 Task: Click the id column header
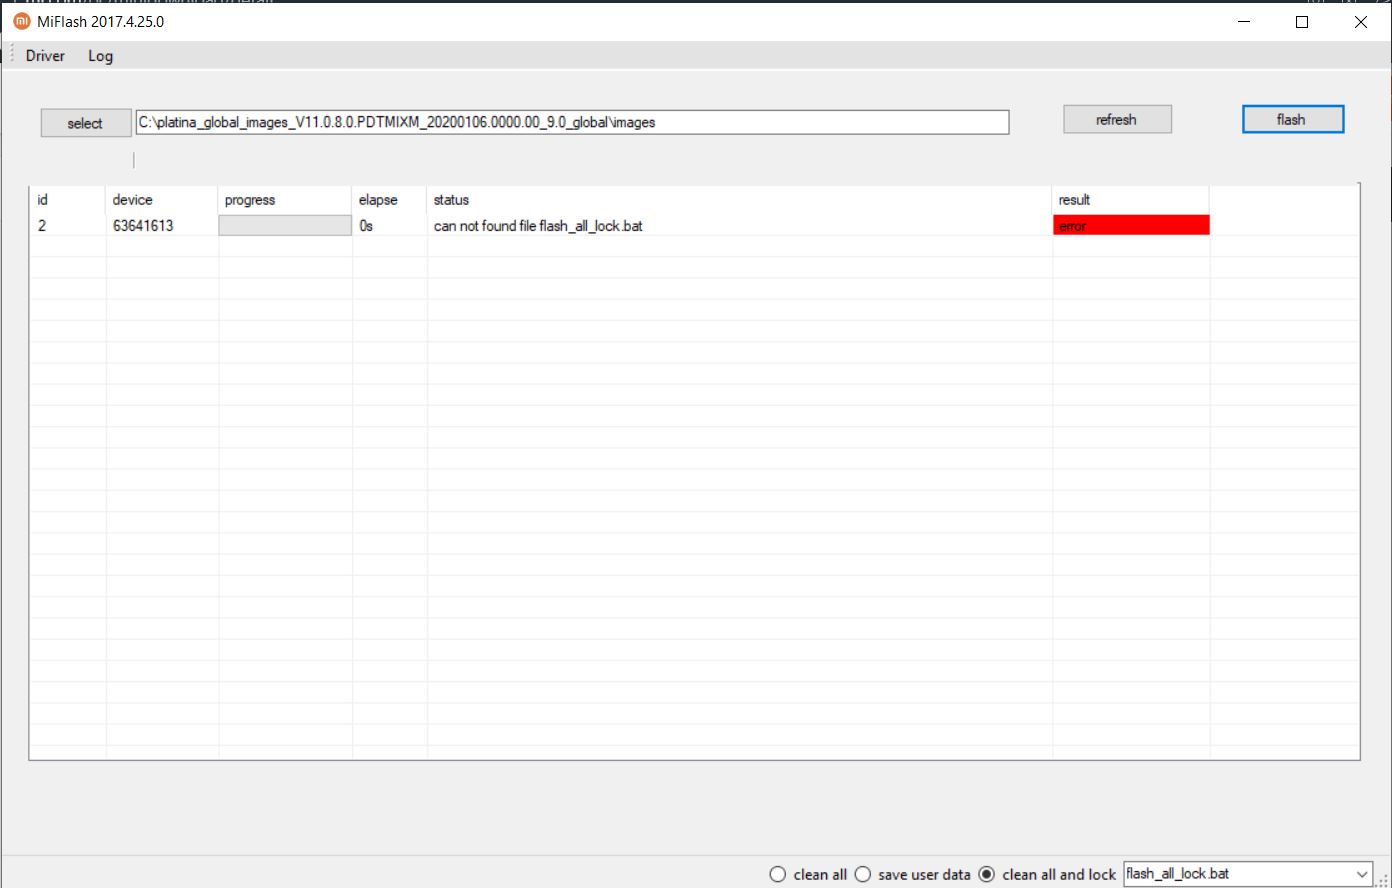[x=67, y=200]
